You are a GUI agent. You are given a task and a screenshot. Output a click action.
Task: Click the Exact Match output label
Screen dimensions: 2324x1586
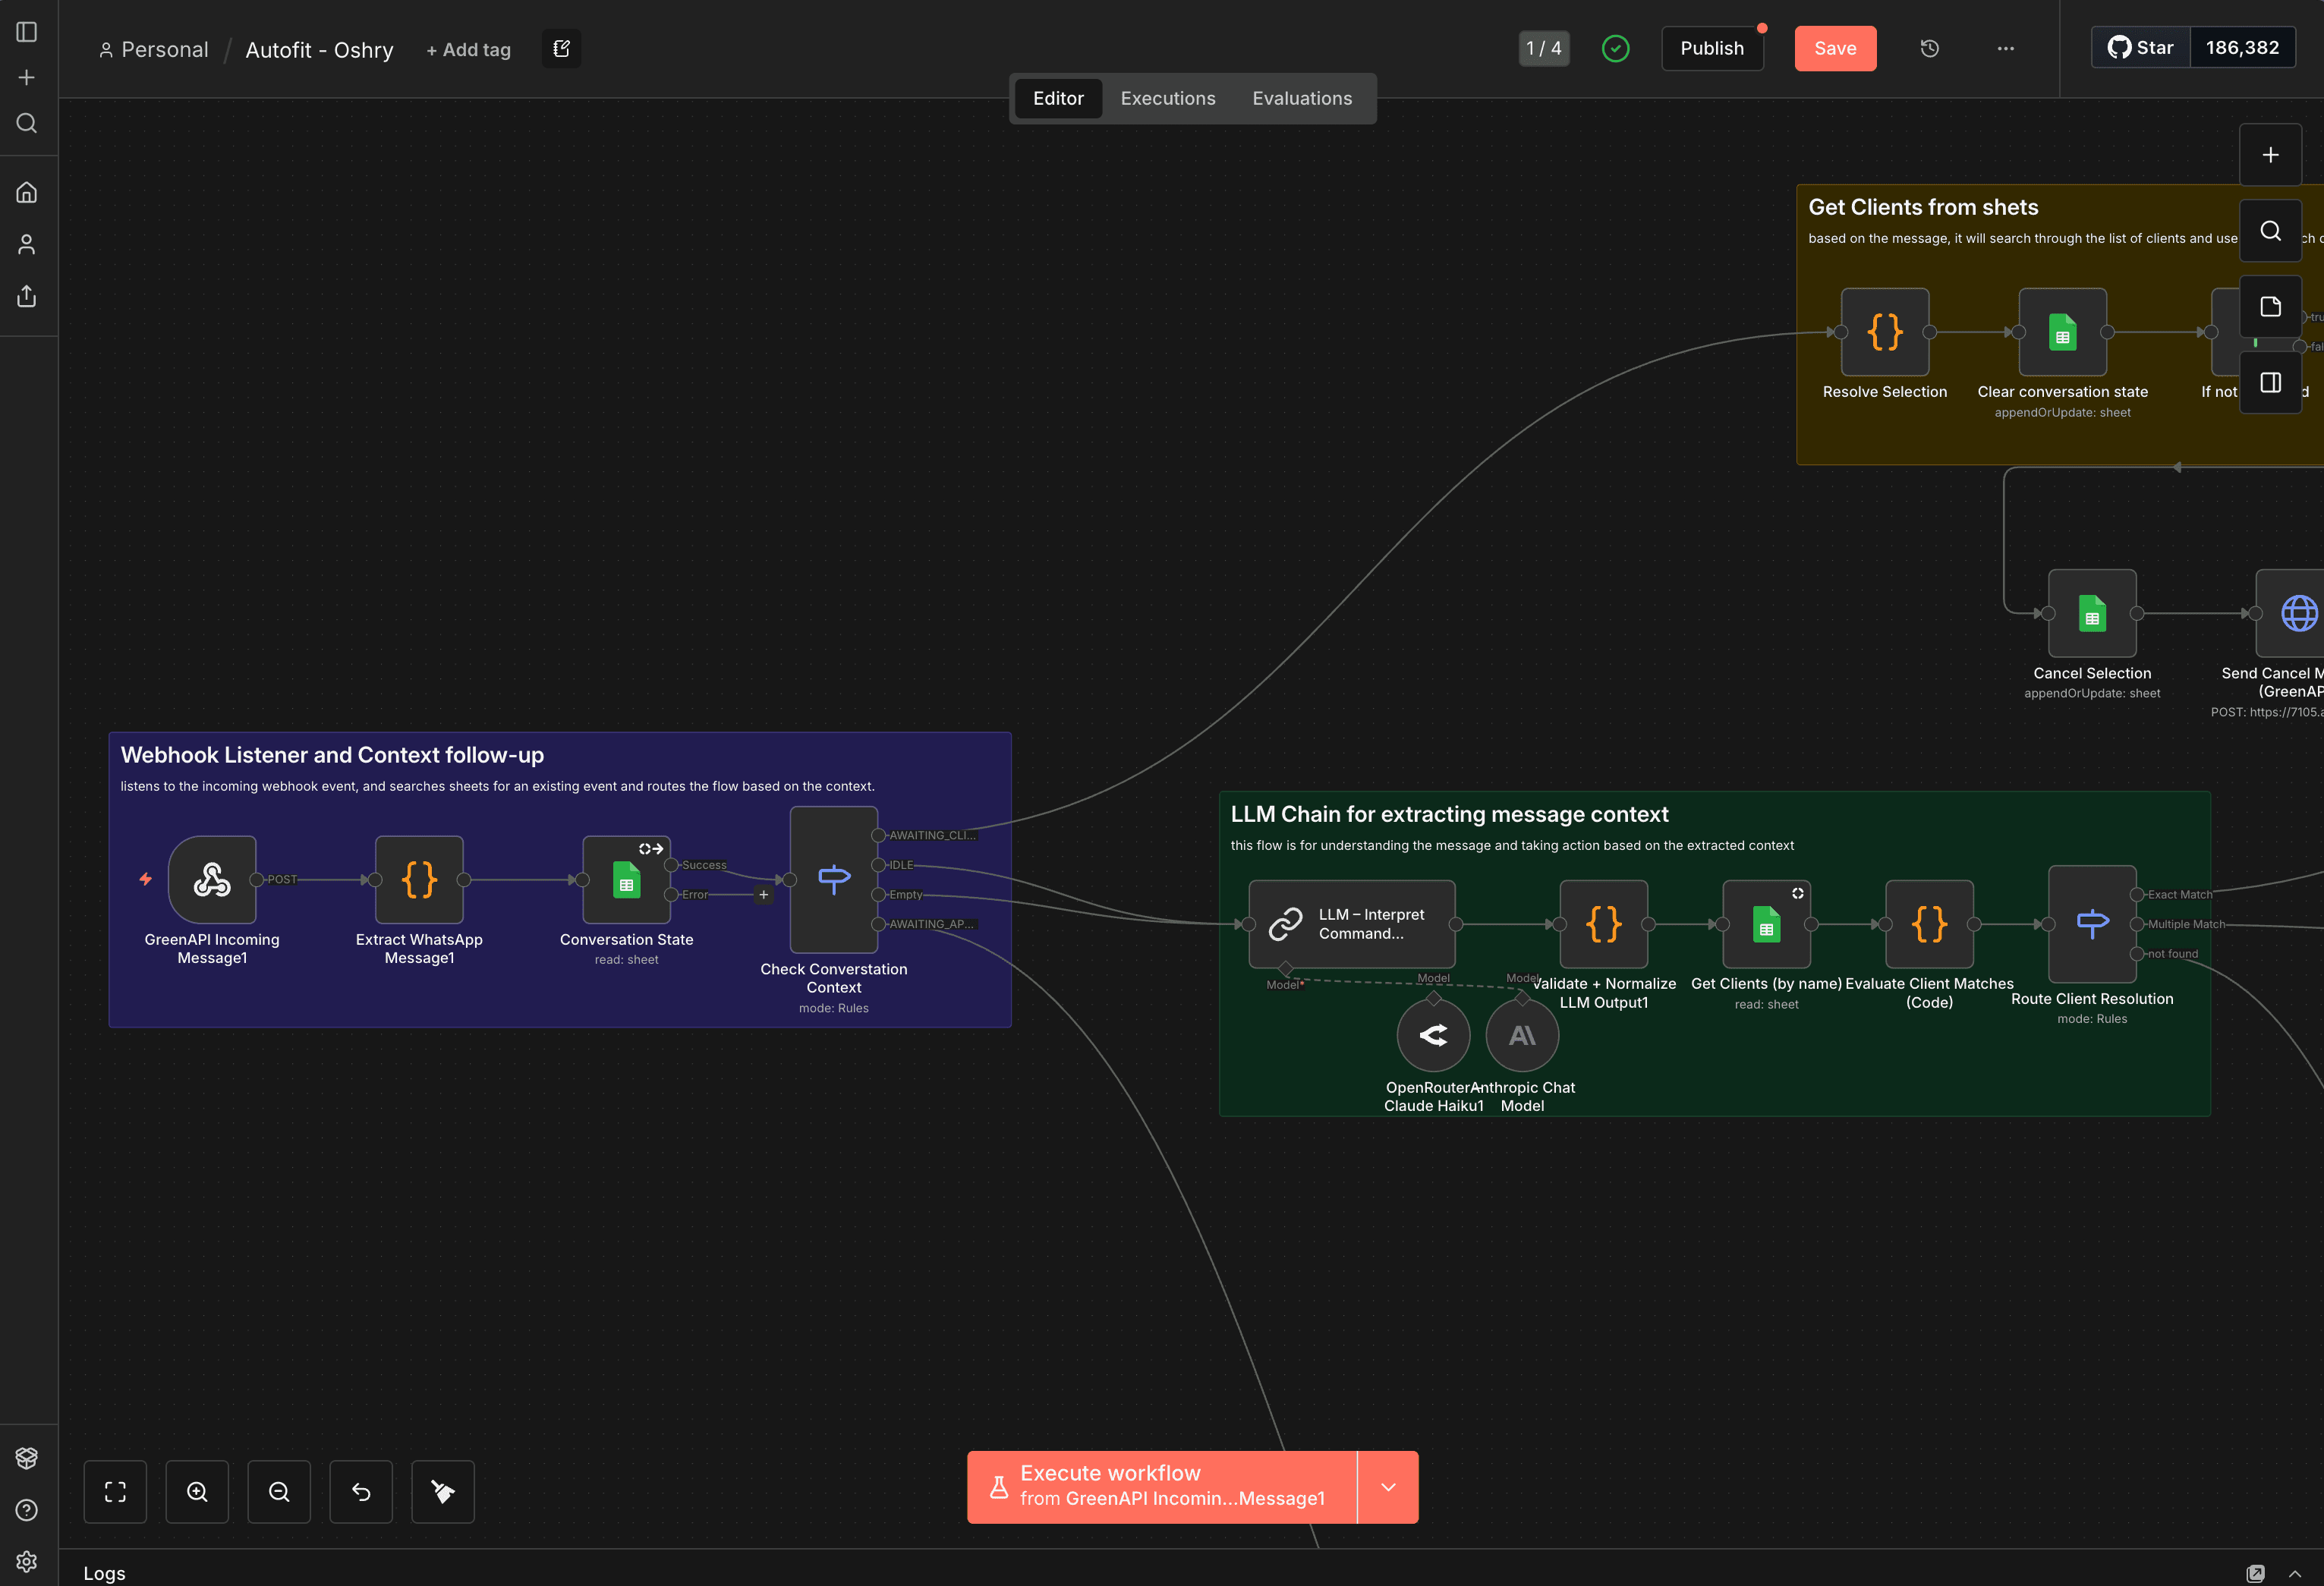2179,894
